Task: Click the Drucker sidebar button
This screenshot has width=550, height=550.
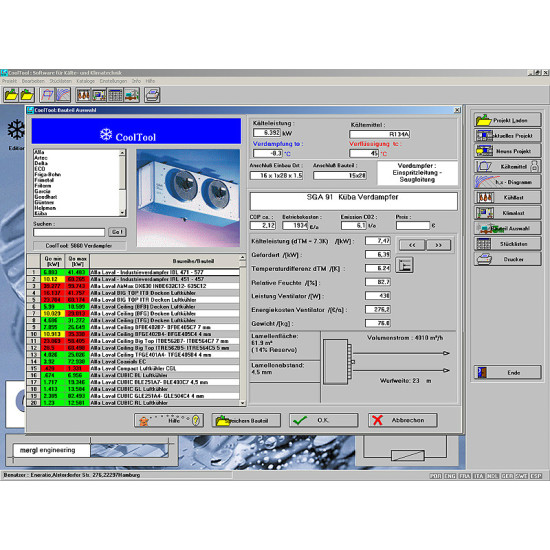Action: coord(507,259)
